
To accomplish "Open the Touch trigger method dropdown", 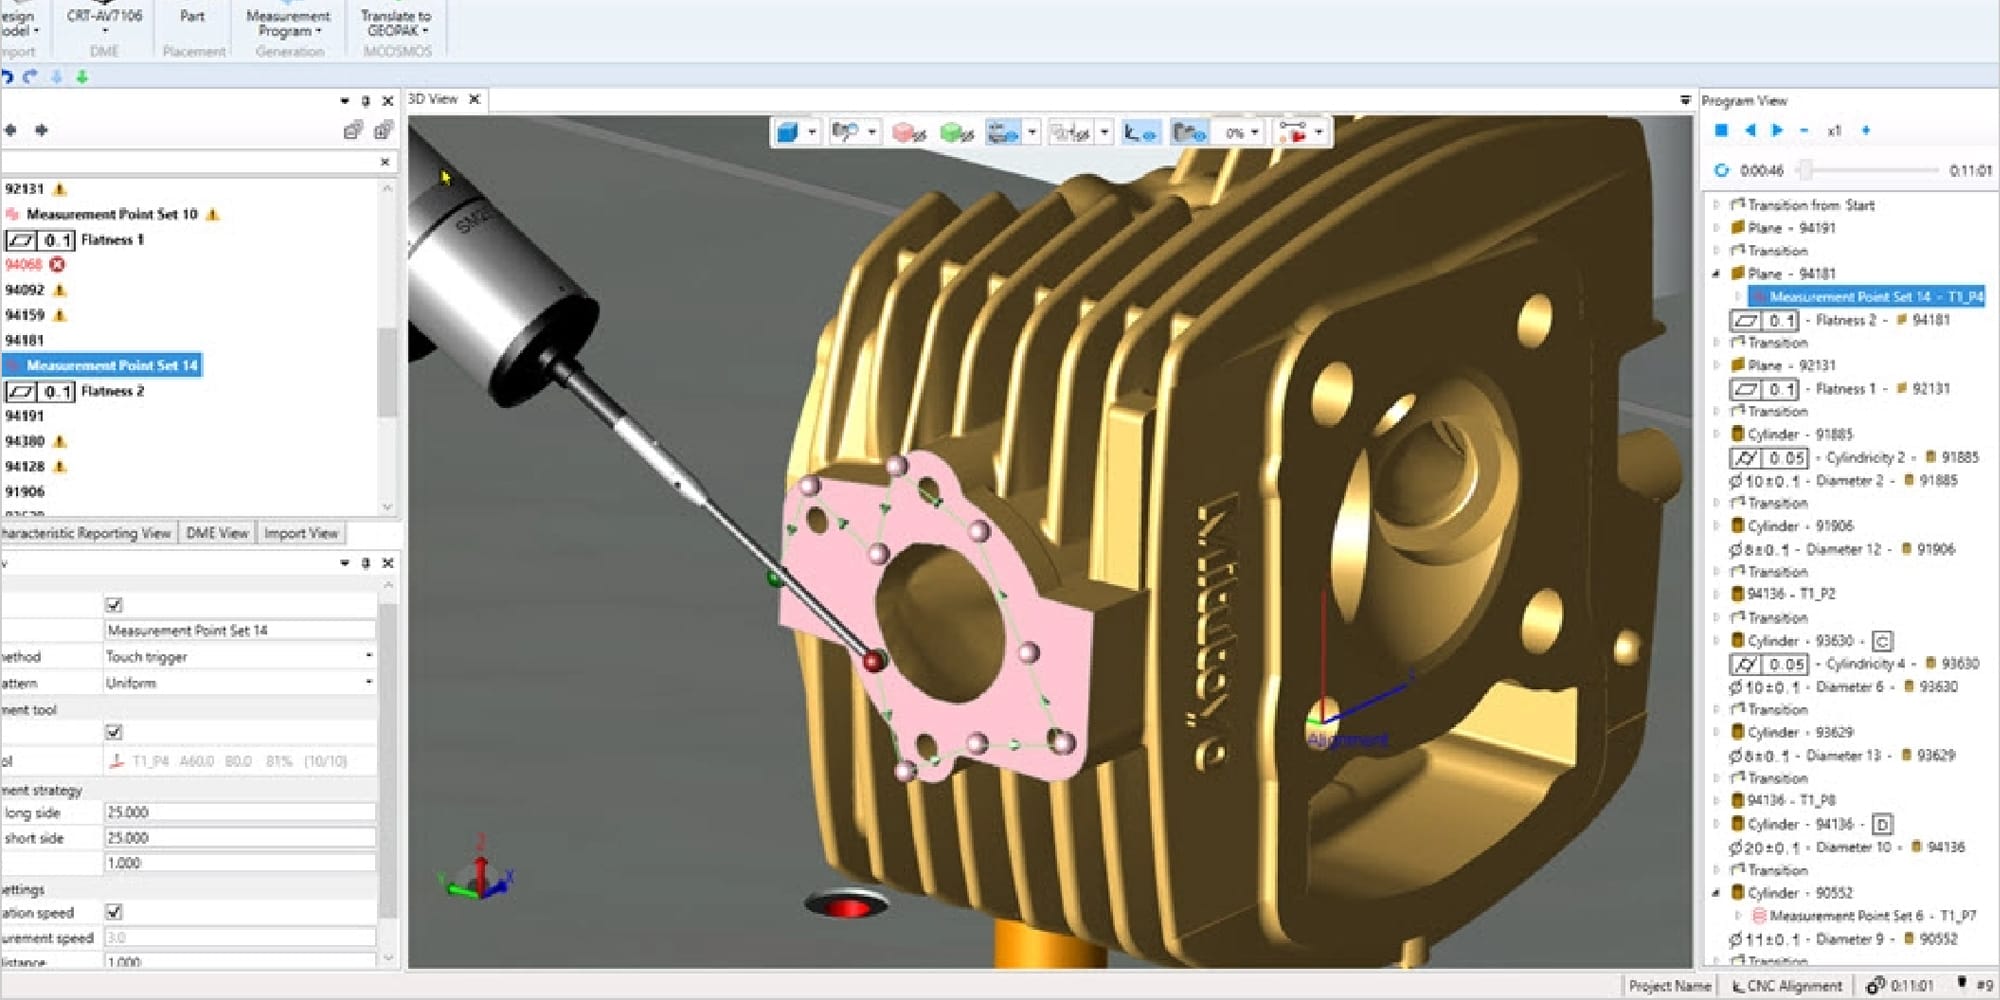I will pos(369,656).
